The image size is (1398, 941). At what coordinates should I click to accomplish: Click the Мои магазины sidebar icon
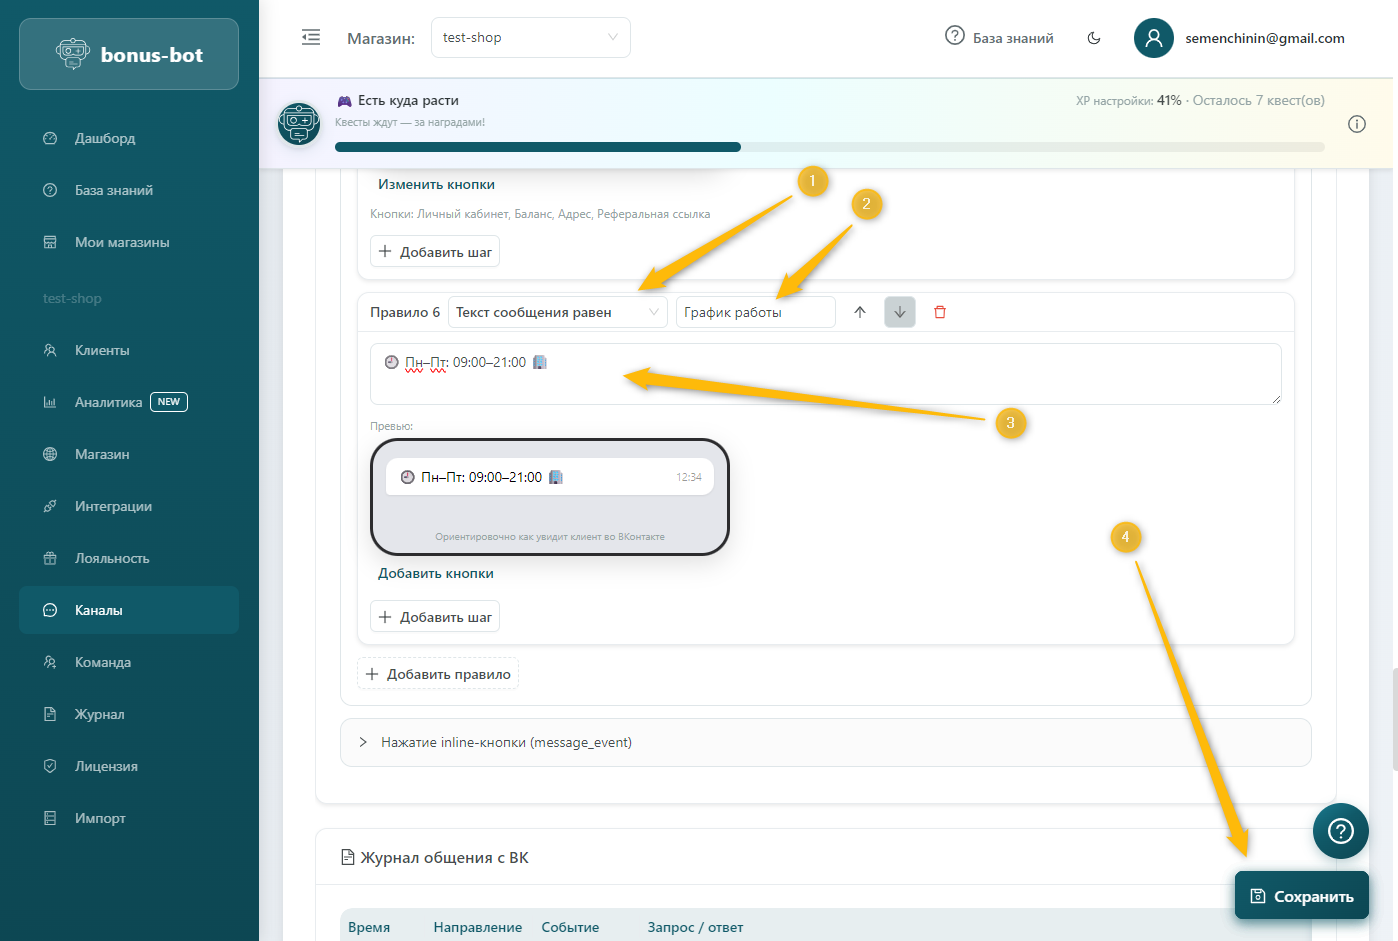50,242
